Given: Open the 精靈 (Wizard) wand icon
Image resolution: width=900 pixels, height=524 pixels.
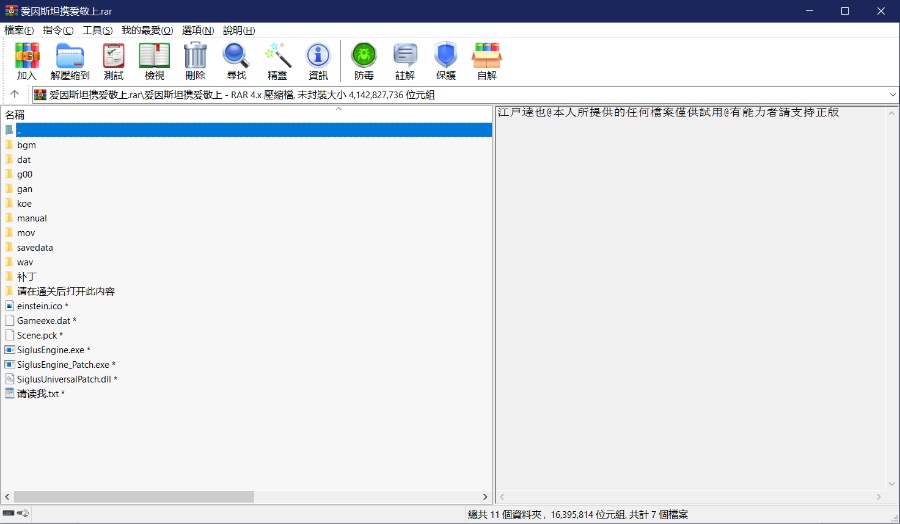Looking at the screenshot, I should tap(277, 61).
